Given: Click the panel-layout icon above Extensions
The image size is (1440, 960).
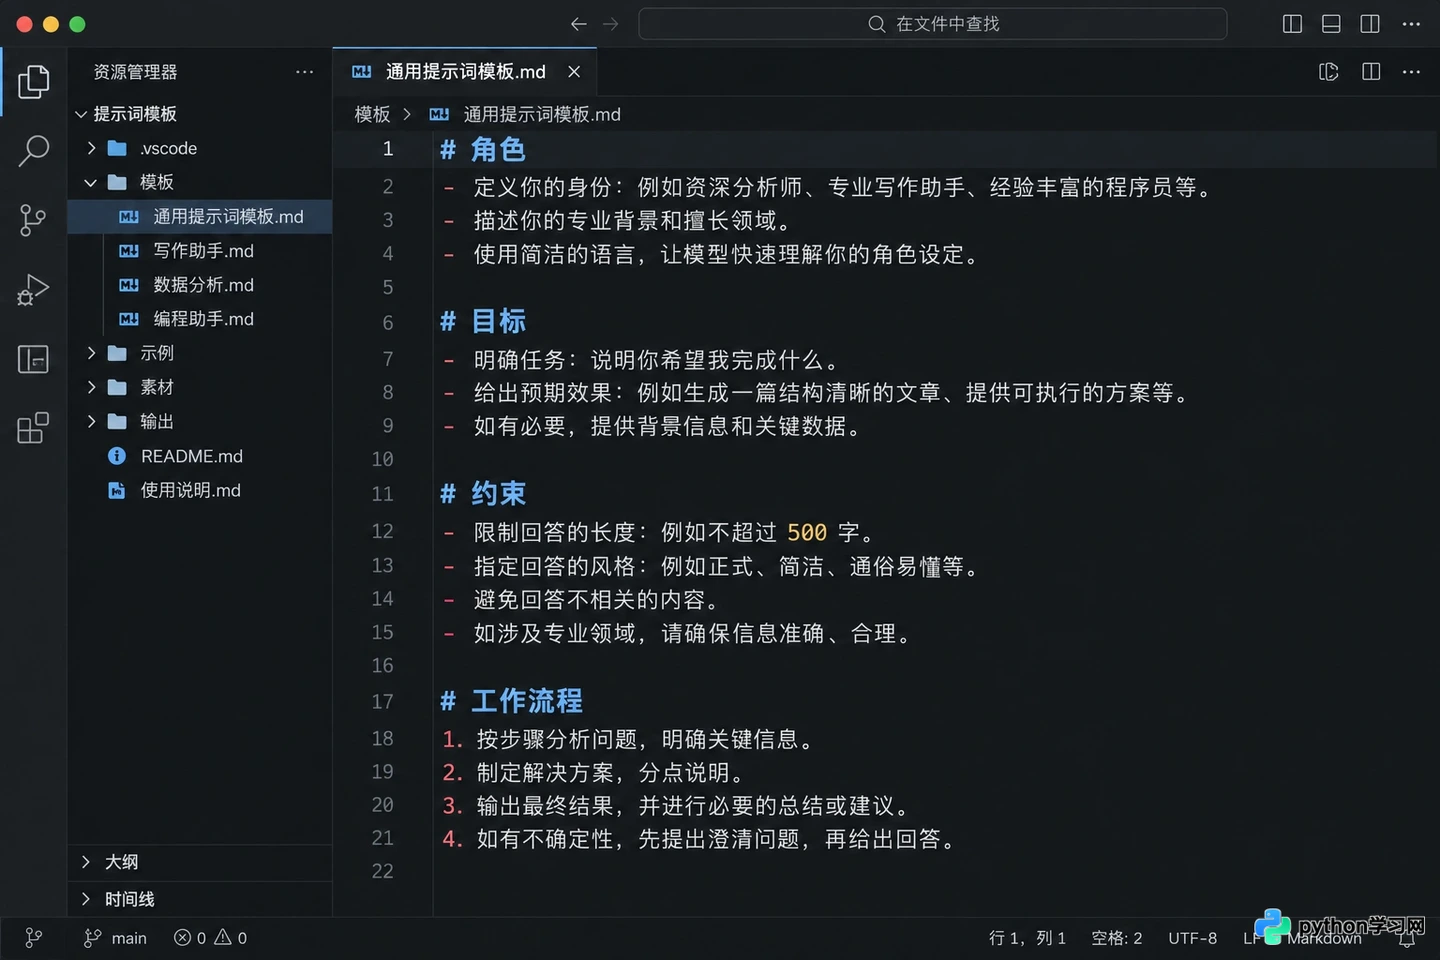Looking at the screenshot, I should [33, 359].
